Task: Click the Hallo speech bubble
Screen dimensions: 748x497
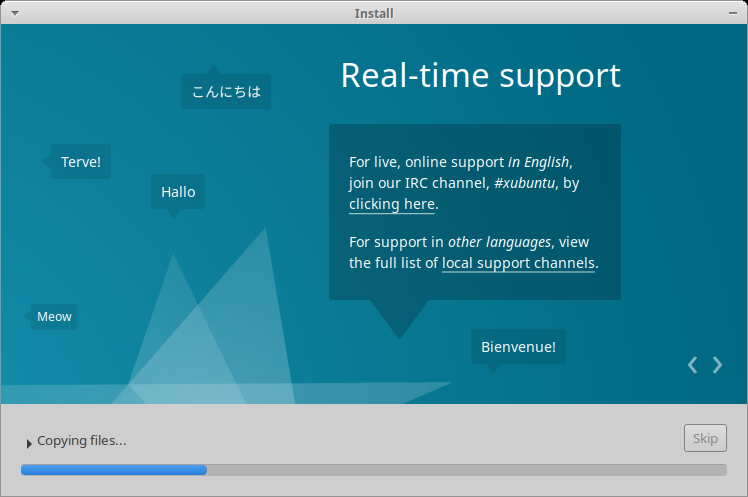Action: click(178, 192)
